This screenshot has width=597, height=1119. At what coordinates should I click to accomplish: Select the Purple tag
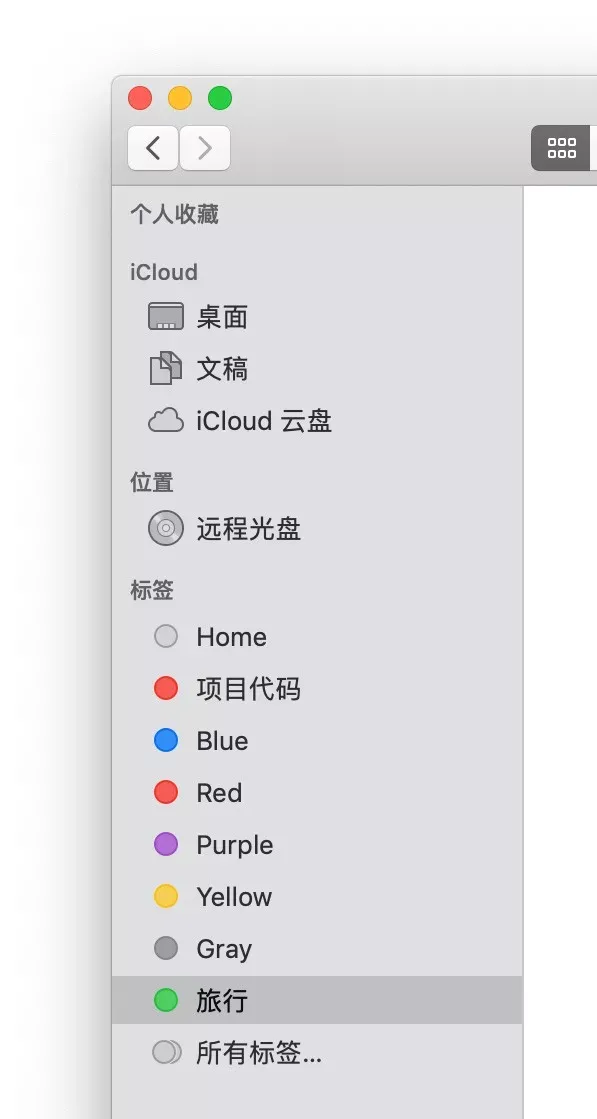(x=234, y=844)
